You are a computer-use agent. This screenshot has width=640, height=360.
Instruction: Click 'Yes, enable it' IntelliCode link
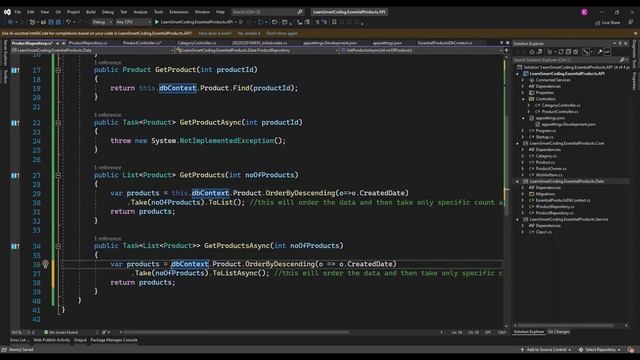tap(249, 33)
